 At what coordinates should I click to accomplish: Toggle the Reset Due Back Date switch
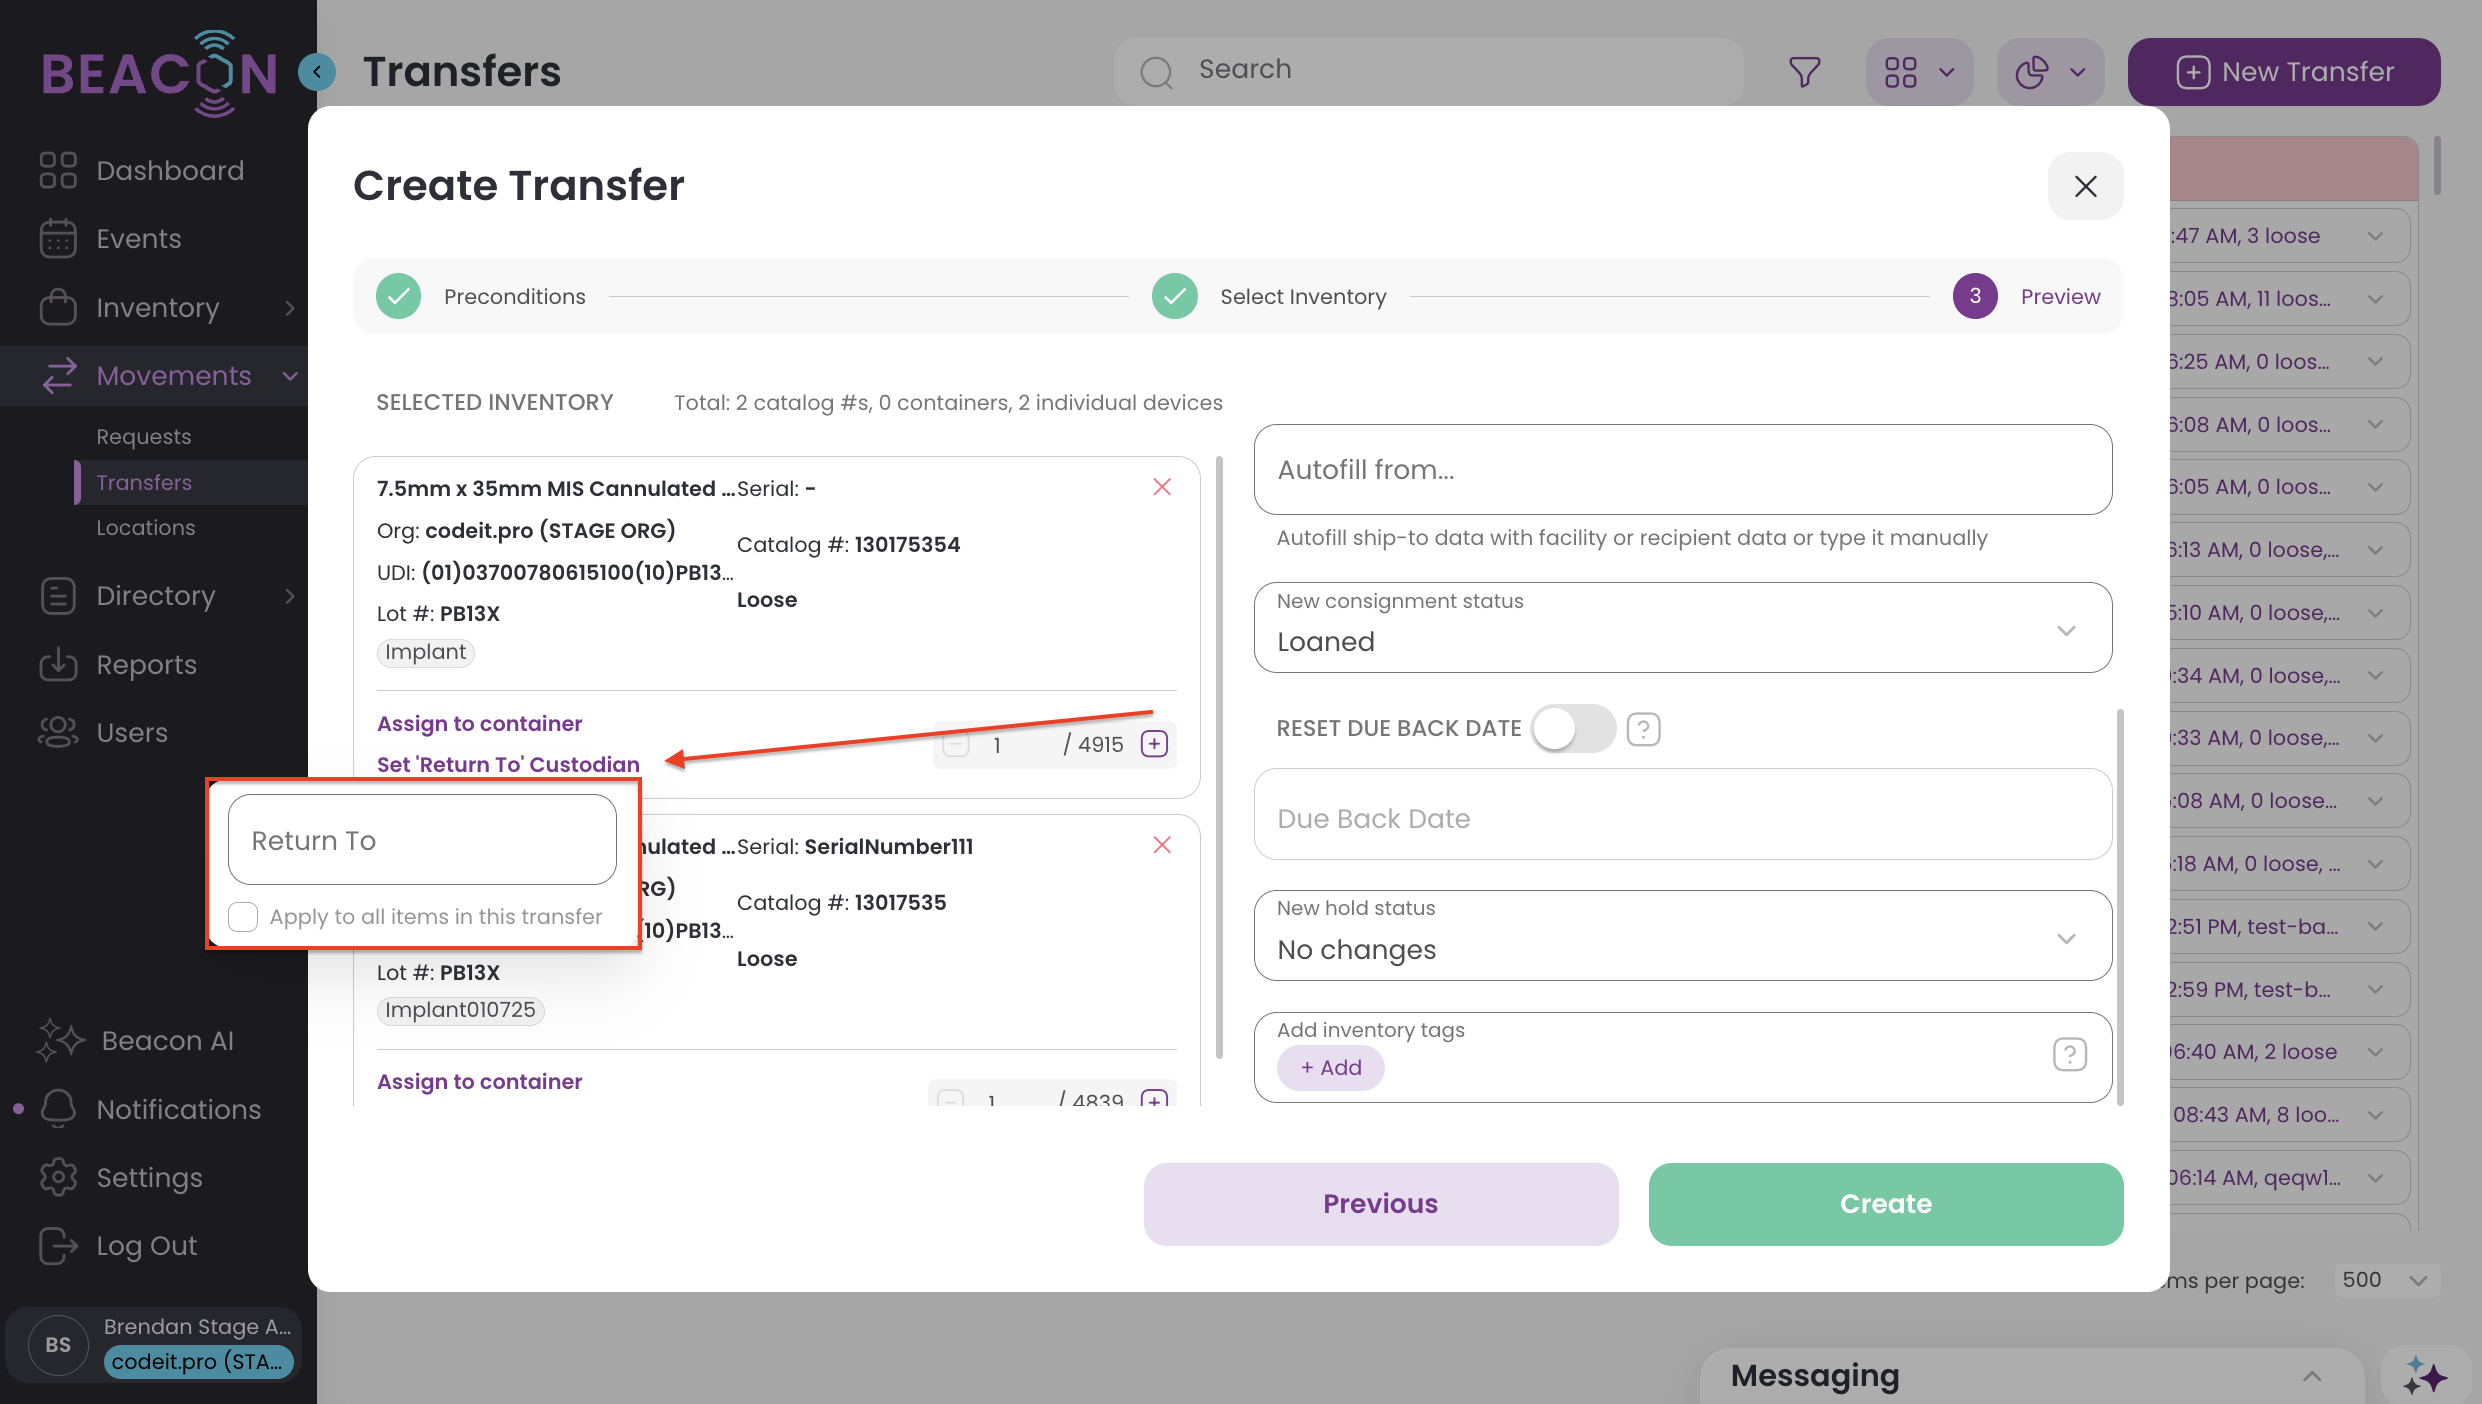click(1572, 729)
